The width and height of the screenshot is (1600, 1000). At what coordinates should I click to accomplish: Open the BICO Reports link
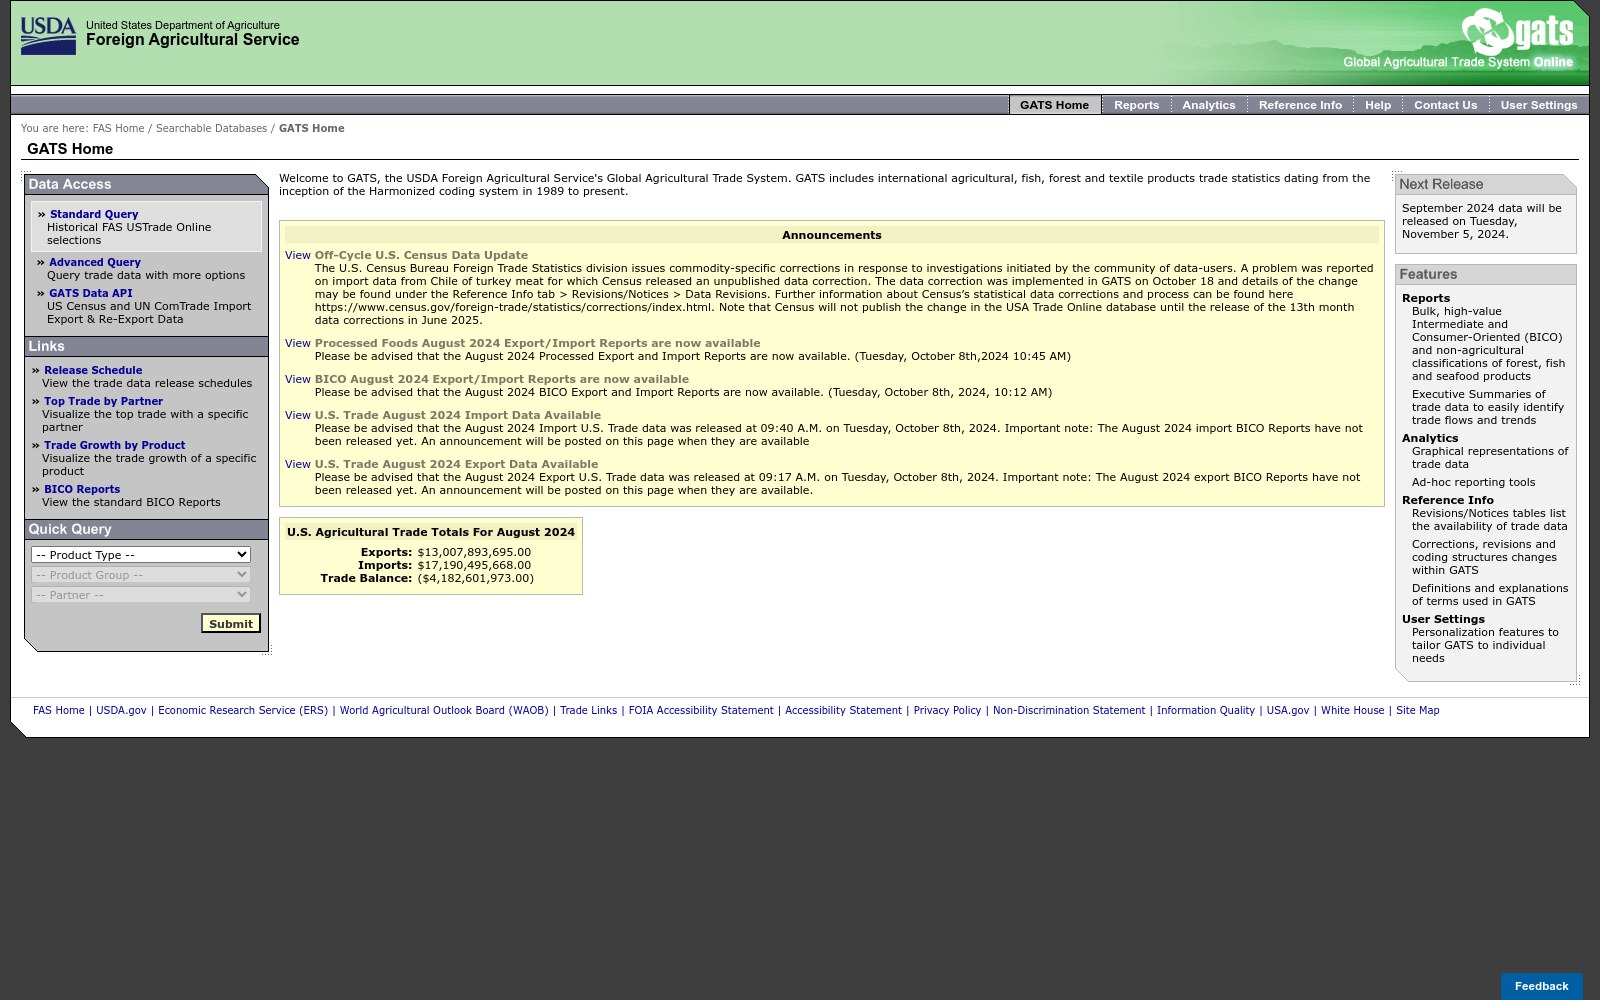click(82, 490)
